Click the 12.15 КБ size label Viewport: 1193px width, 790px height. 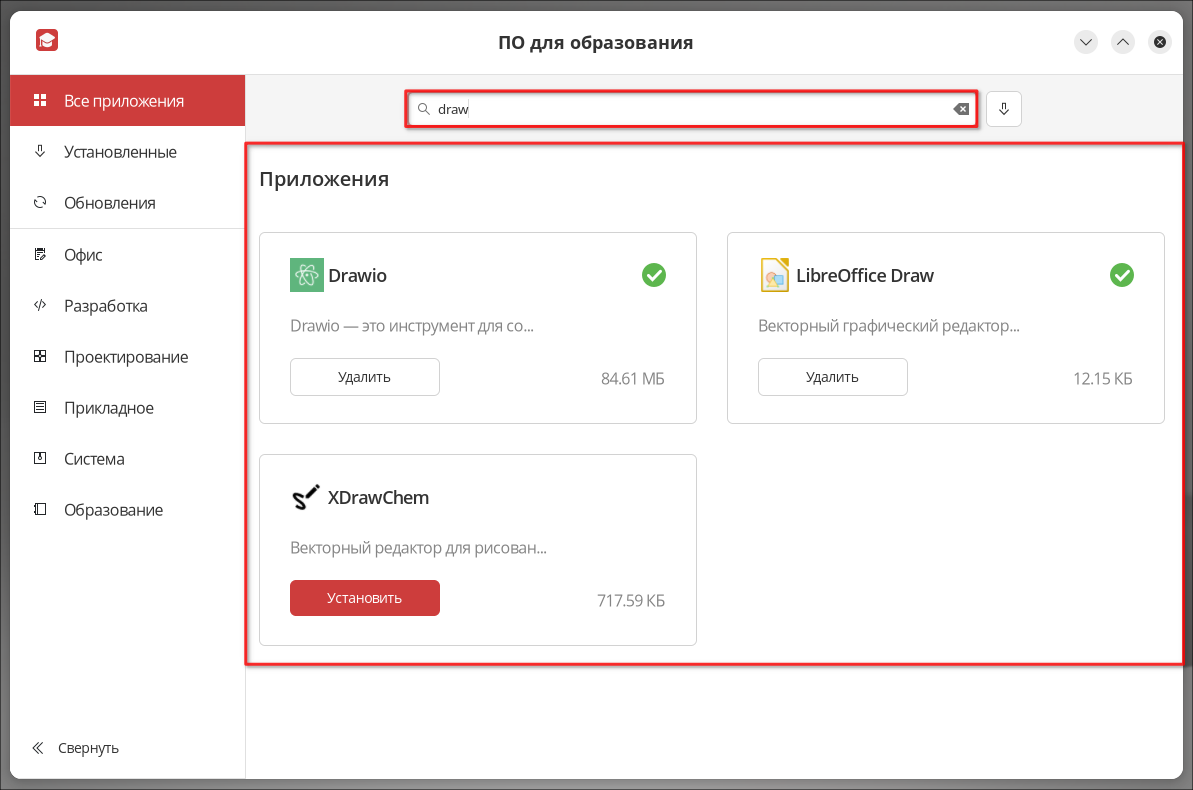point(1102,378)
